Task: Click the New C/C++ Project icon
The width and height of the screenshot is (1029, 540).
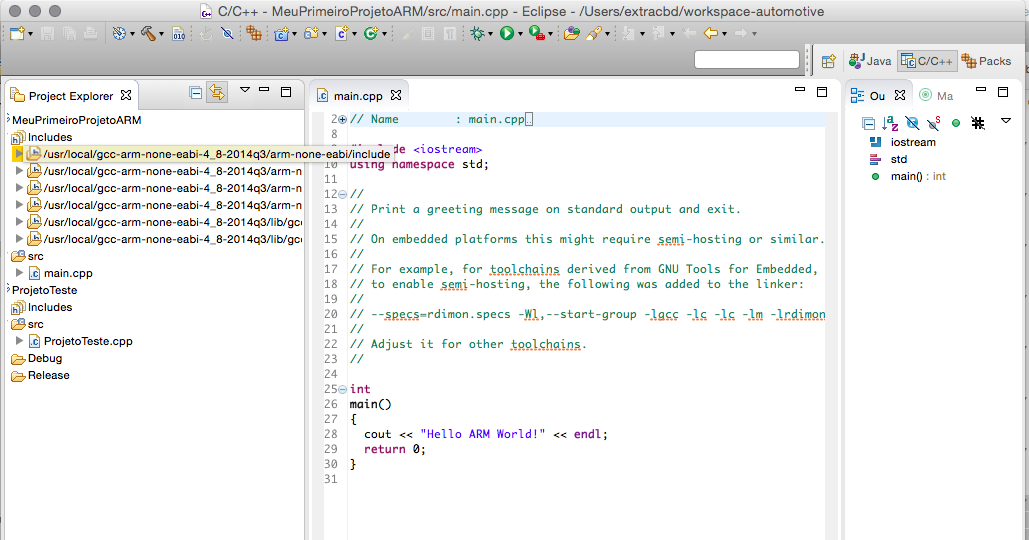Action: 282,33
